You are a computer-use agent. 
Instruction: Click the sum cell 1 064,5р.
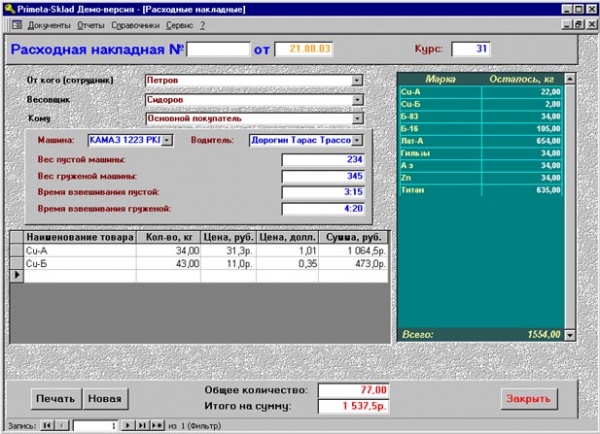click(353, 251)
